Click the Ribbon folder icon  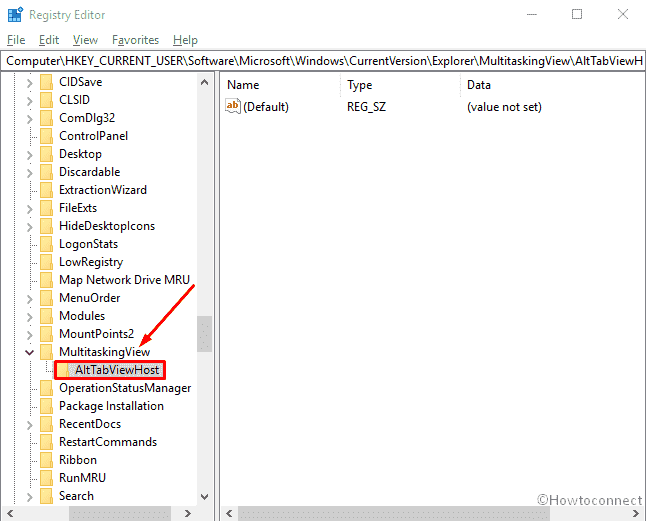click(47, 460)
